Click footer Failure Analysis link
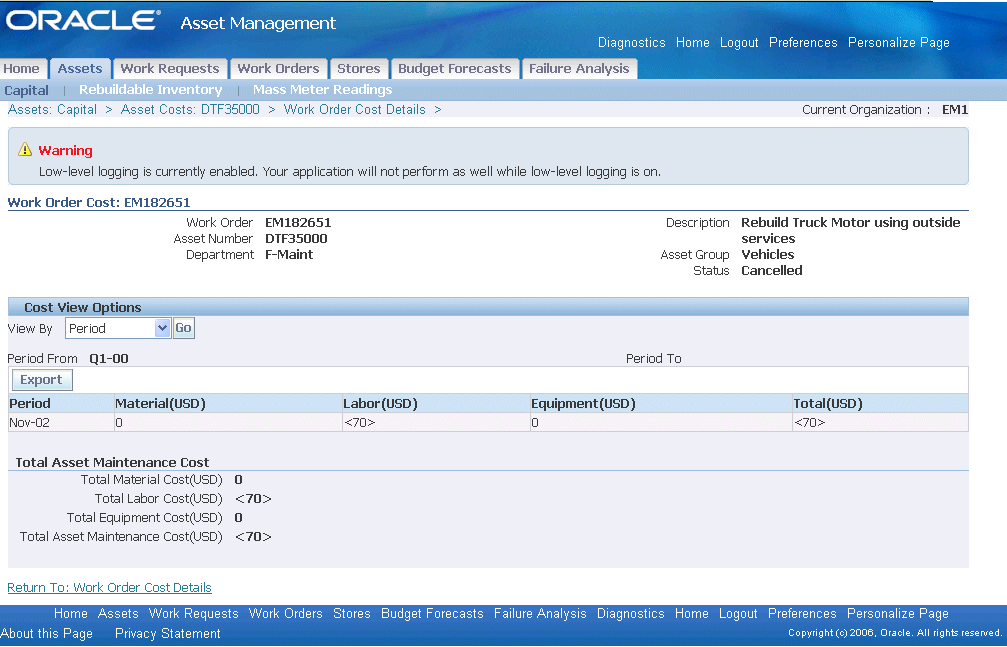The width and height of the screenshot is (1007, 647). 540,614
